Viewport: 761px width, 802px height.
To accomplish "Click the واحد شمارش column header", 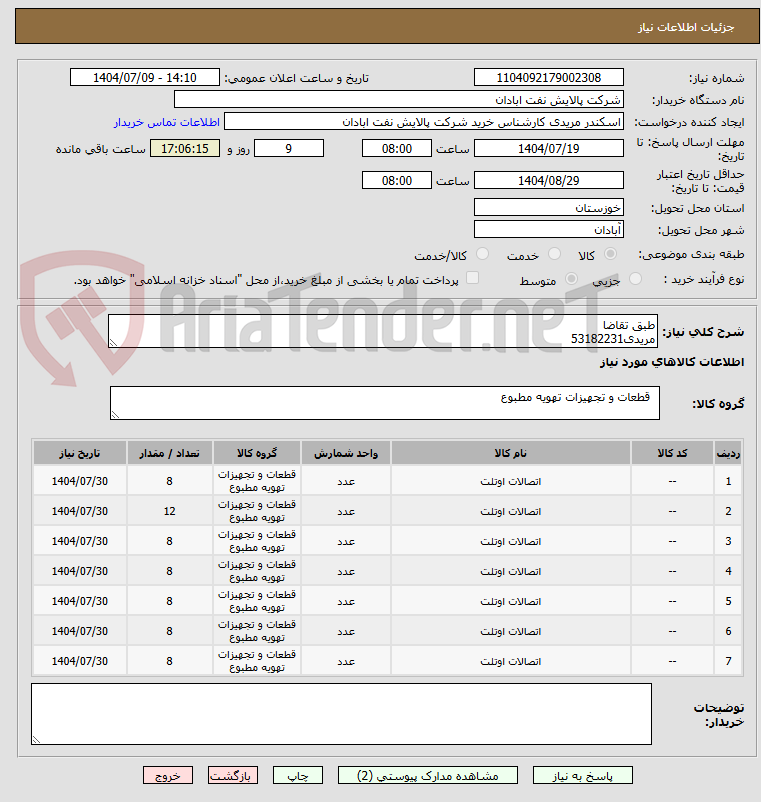I will [x=346, y=453].
